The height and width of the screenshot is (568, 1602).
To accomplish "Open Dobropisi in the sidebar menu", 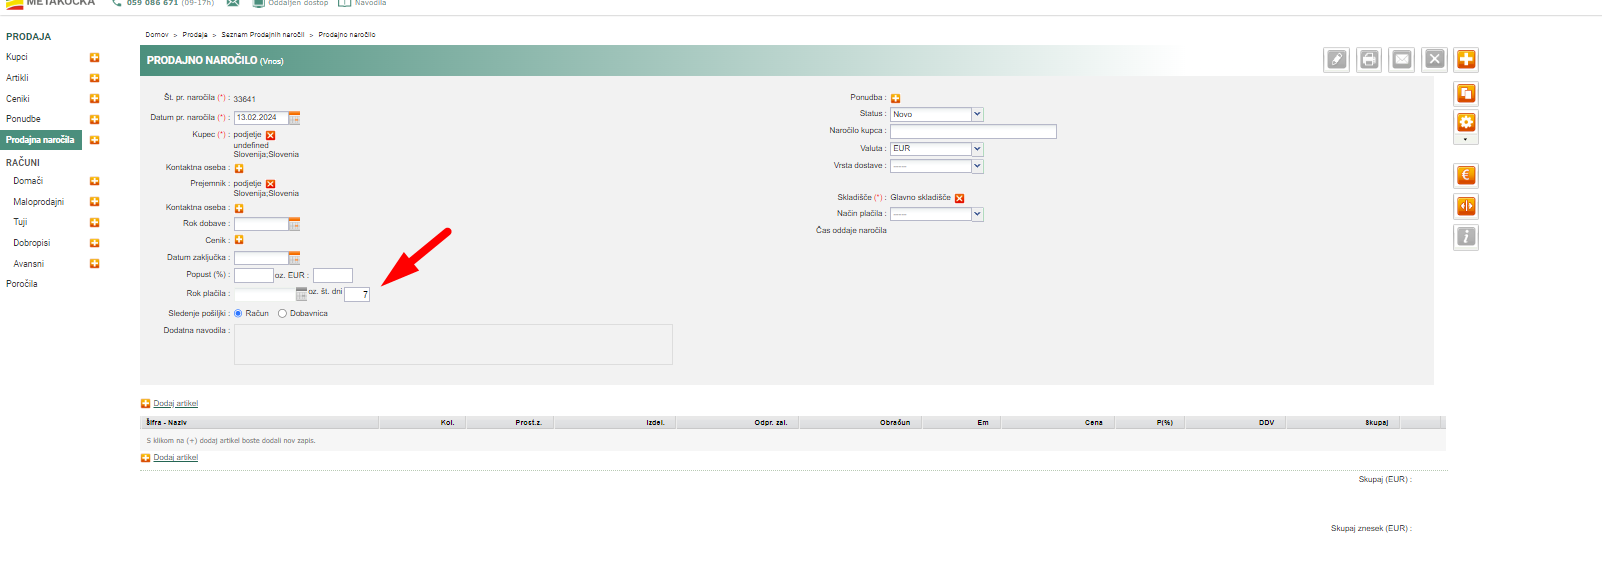I will click(x=32, y=243).
